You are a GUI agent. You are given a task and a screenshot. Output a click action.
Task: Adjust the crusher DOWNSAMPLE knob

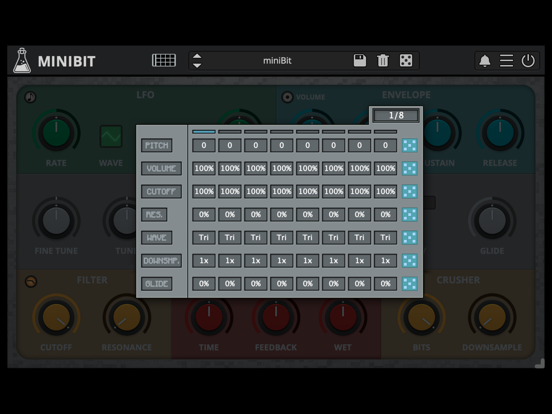[x=492, y=318]
